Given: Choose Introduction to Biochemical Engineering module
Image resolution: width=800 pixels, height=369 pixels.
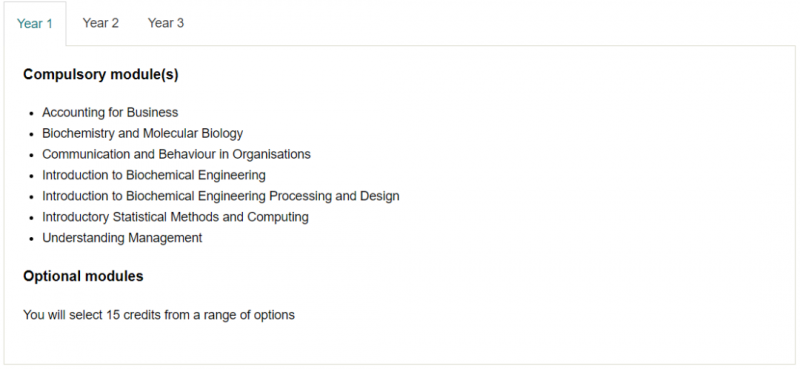Looking at the screenshot, I should click(154, 175).
